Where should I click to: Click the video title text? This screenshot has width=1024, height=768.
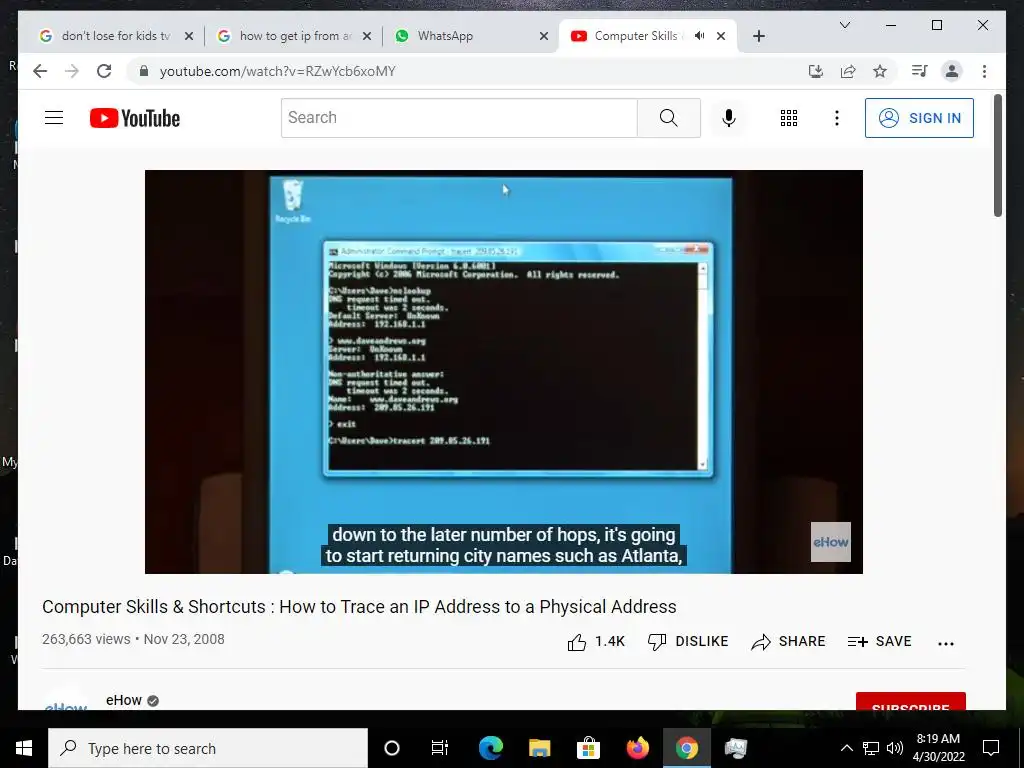(x=359, y=607)
